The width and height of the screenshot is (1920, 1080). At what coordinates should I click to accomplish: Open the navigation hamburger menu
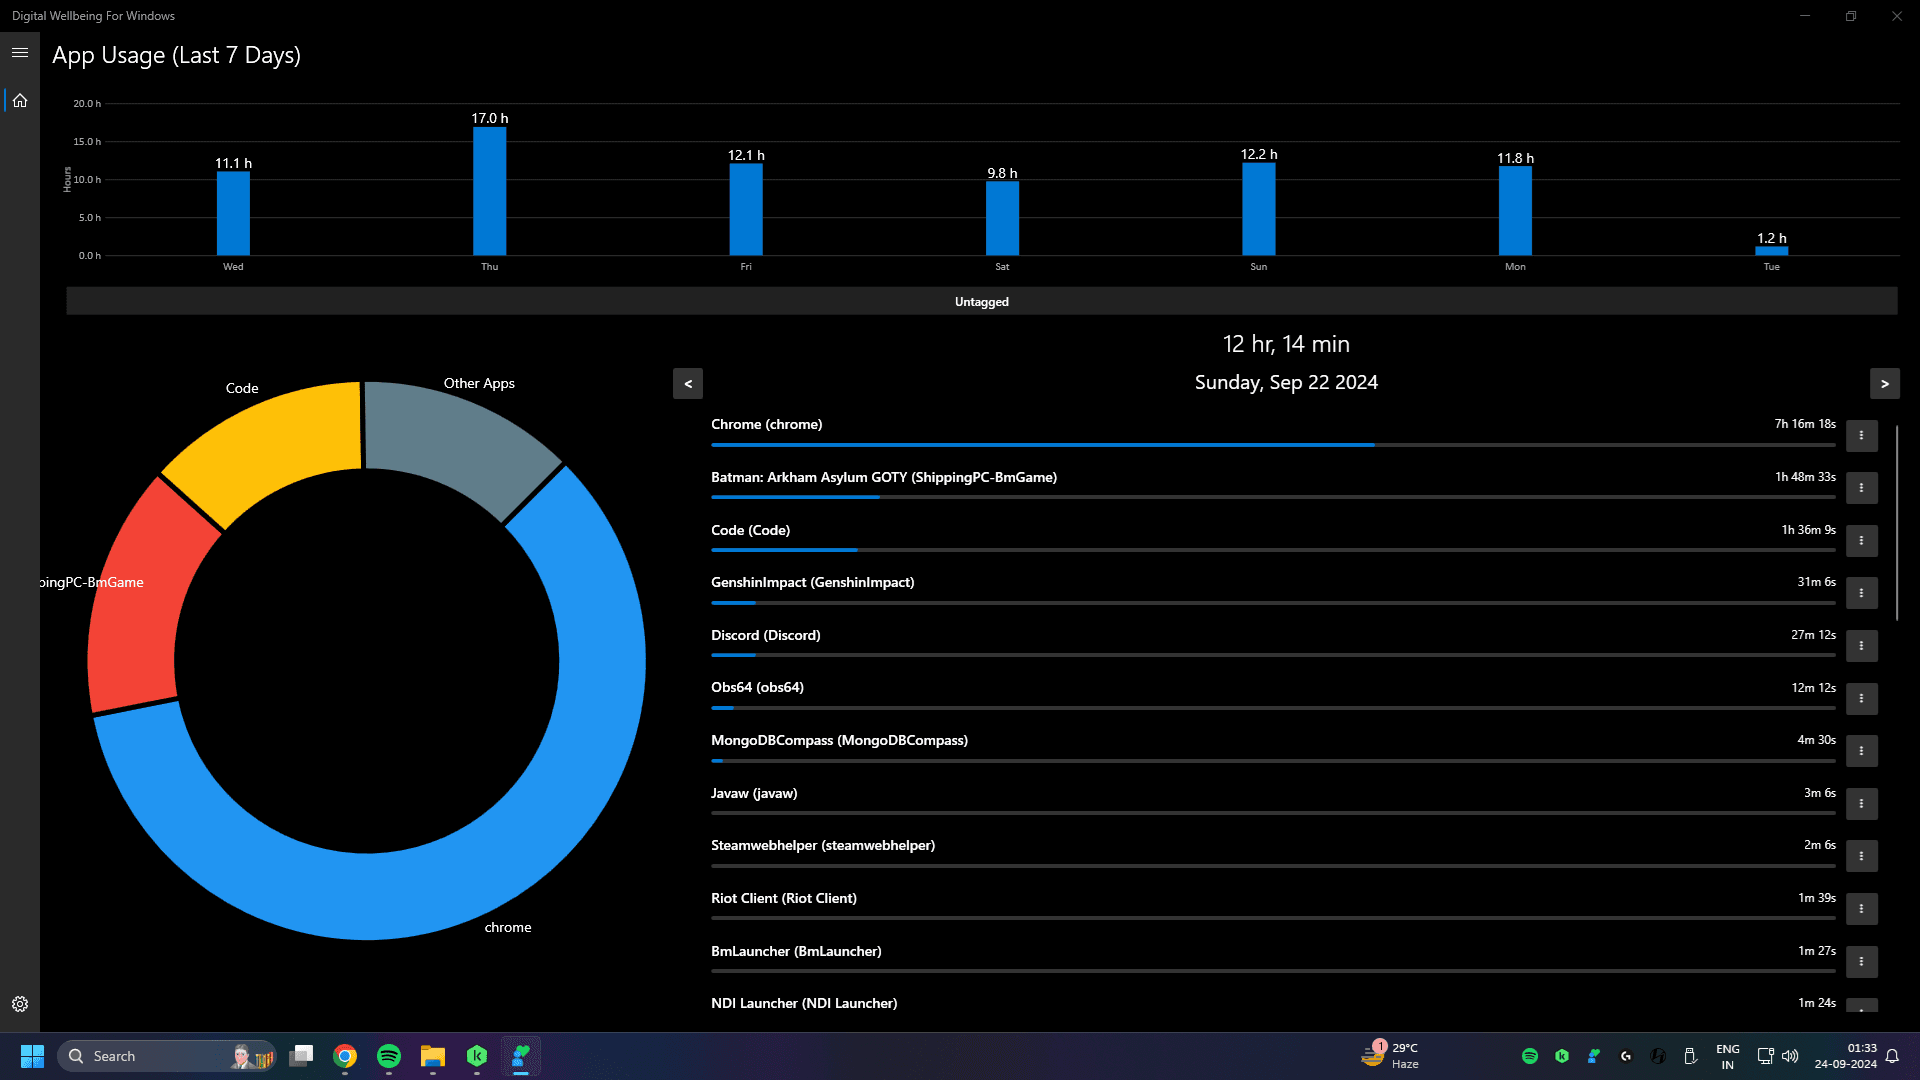tap(20, 52)
